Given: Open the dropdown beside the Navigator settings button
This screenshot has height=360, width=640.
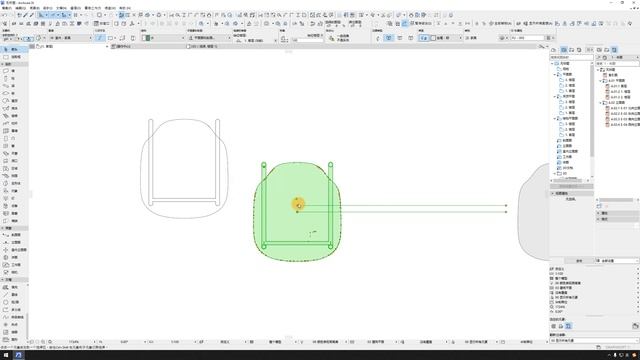Looking at the screenshot, I should [617, 261].
